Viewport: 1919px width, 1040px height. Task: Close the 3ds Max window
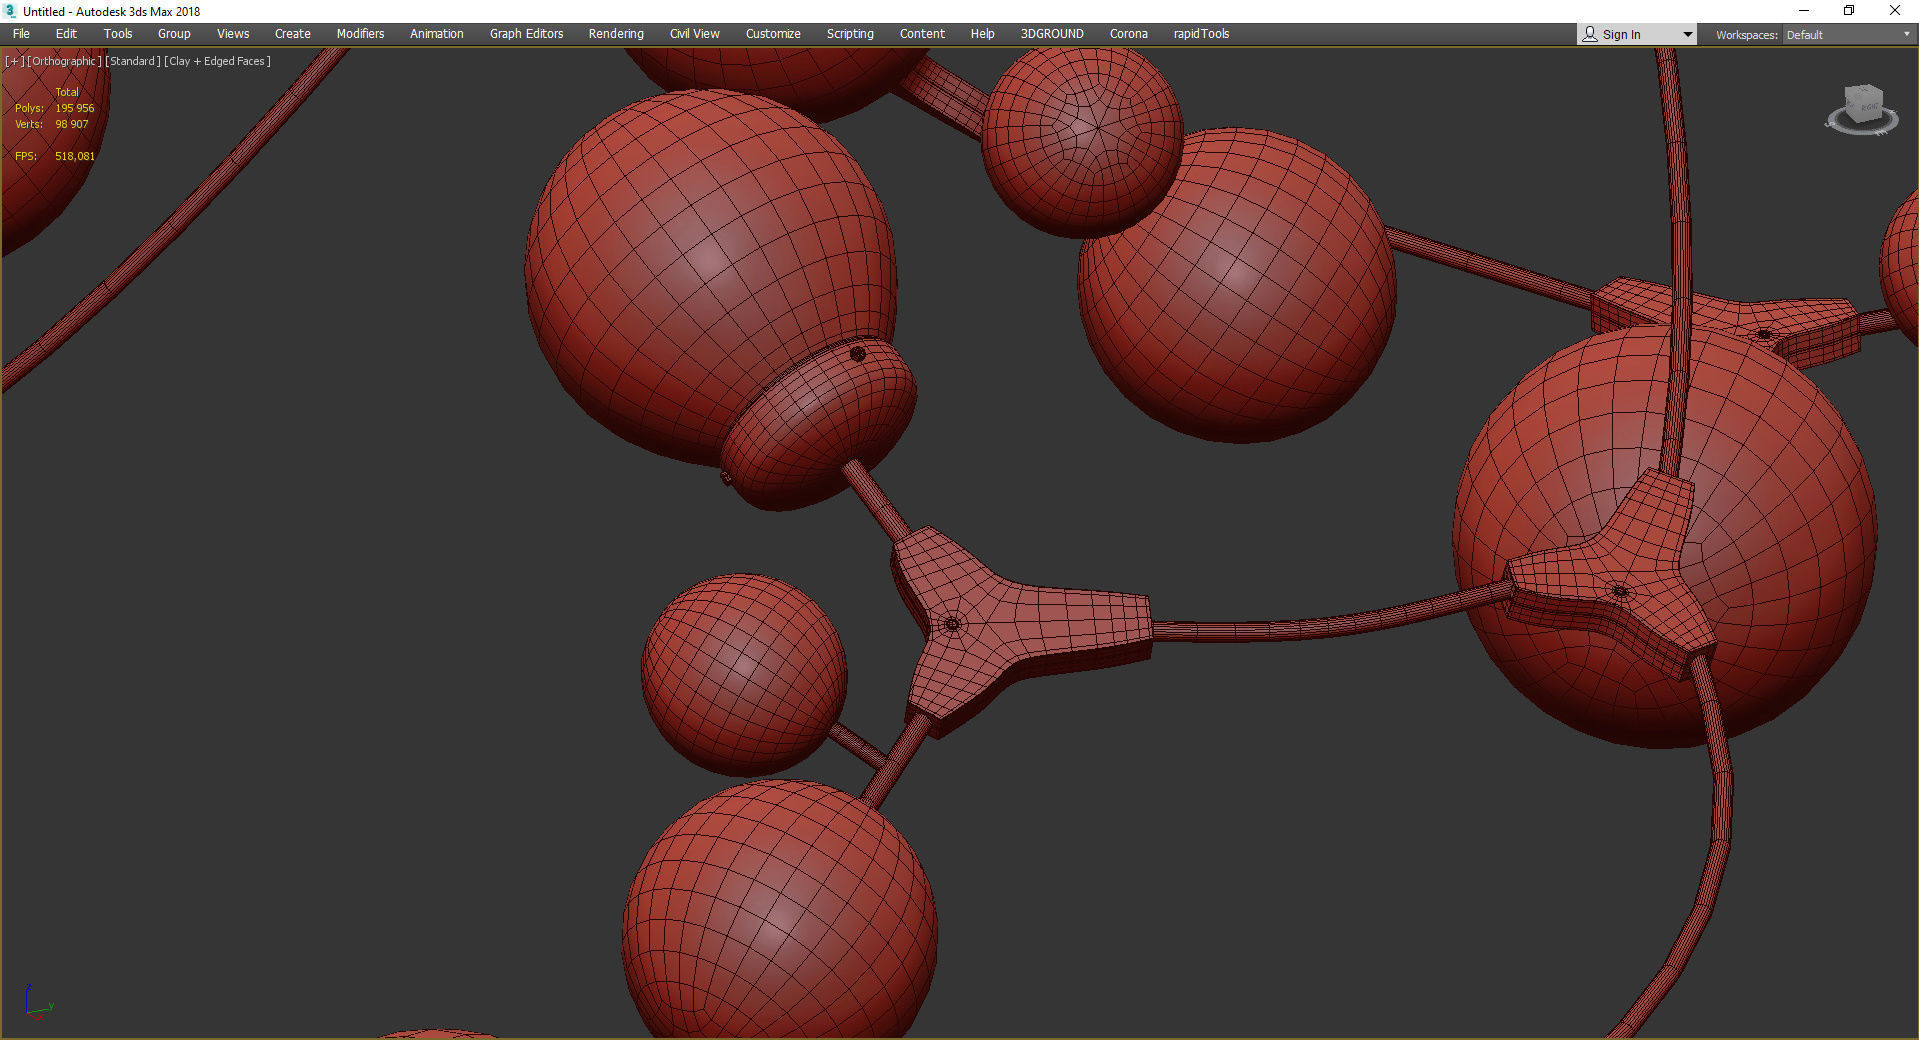[x=1895, y=11]
